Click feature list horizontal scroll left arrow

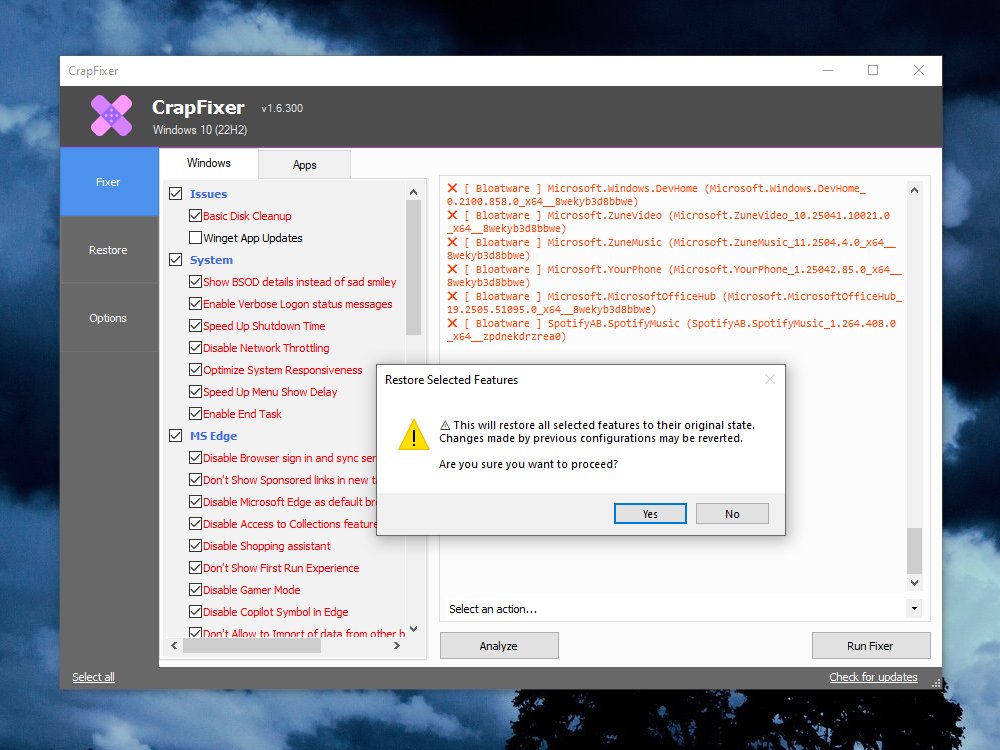(x=174, y=645)
